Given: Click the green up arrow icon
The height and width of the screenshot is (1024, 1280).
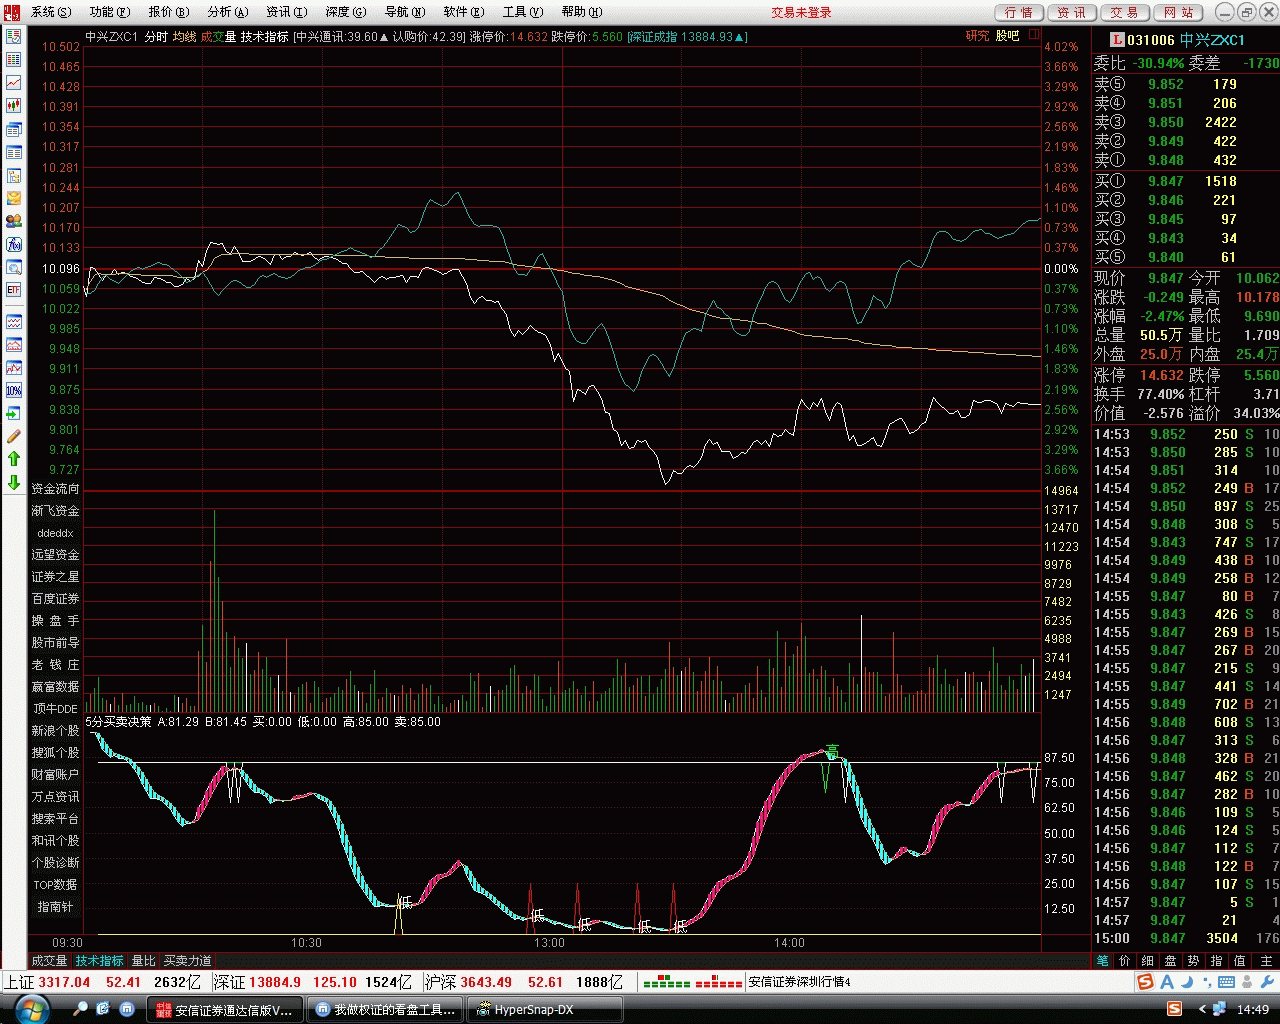Looking at the screenshot, I should tap(14, 459).
